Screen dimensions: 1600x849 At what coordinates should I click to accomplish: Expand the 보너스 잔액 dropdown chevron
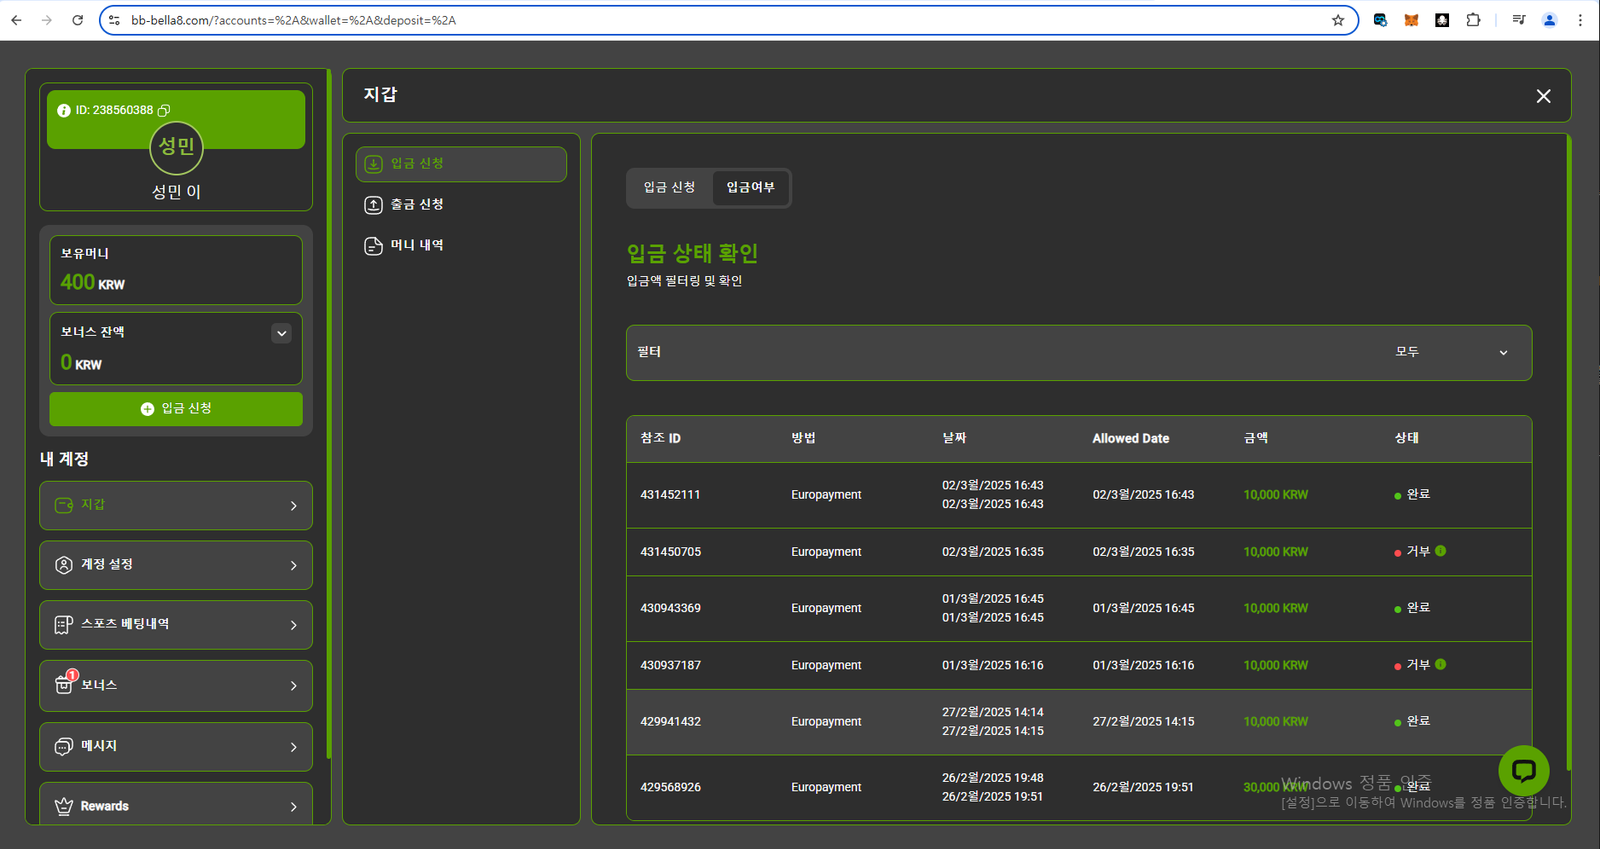coord(281,333)
